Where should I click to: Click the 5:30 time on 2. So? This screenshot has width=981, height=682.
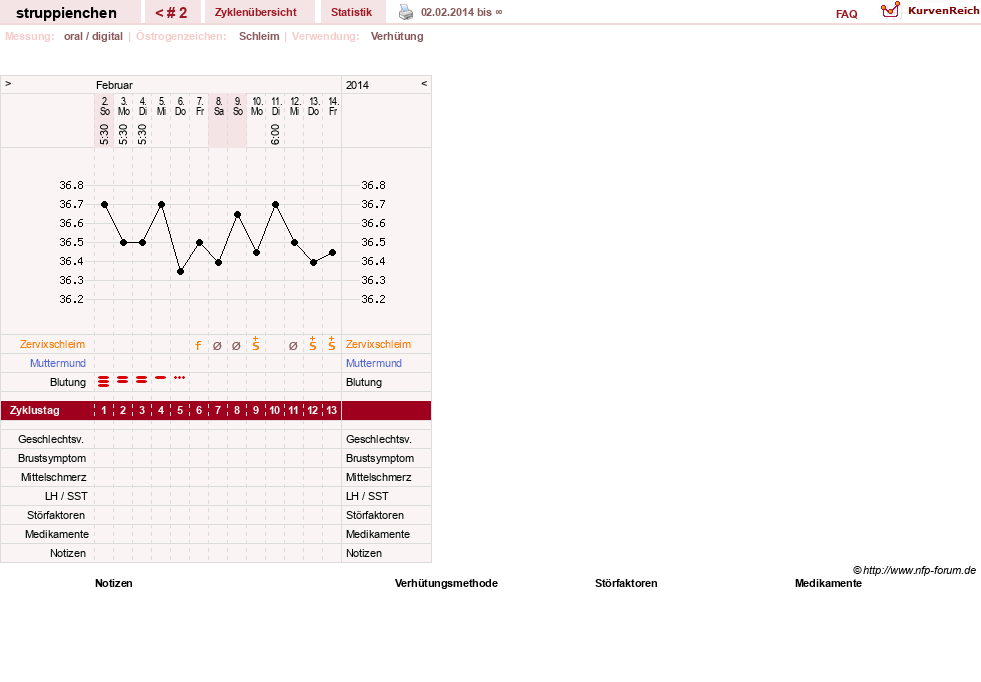[x=104, y=134]
